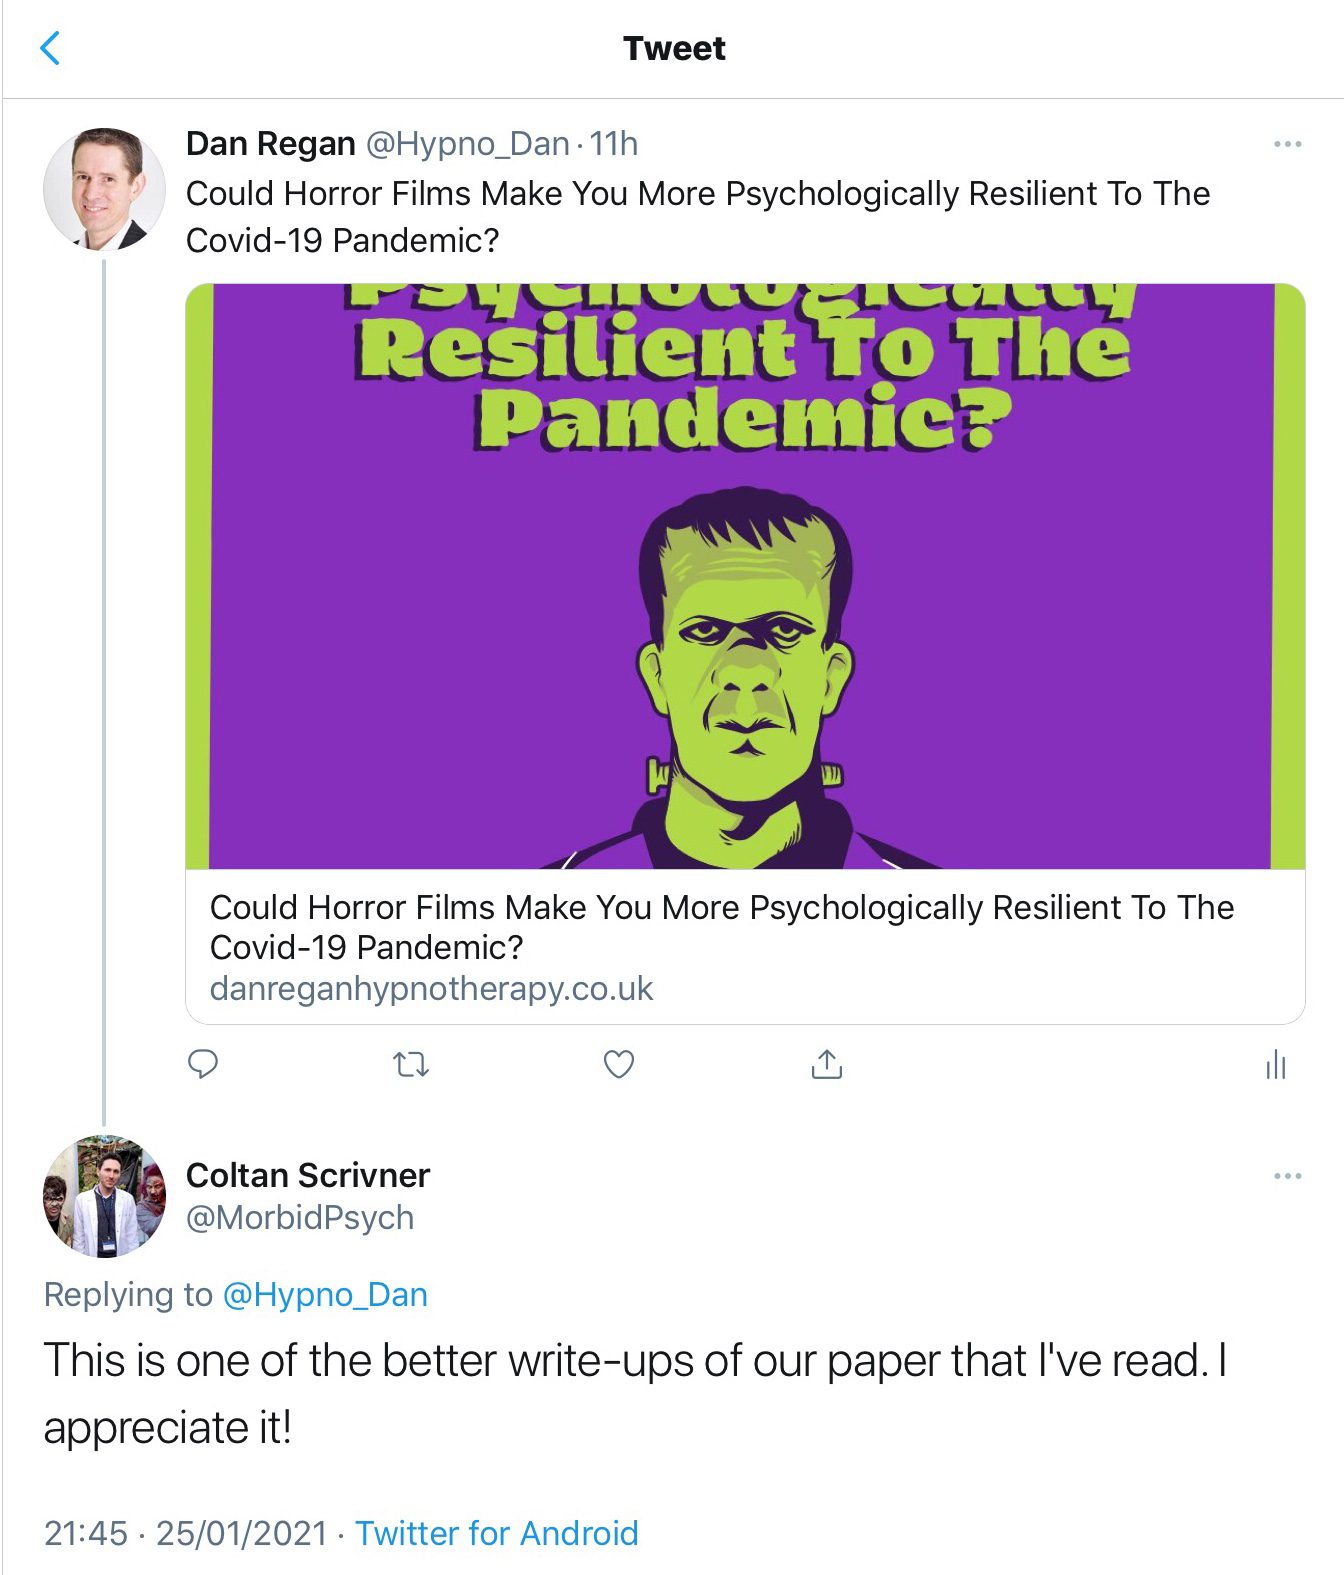Click the @MorbidPsych handle
Image resolution: width=1344 pixels, height=1575 pixels.
tap(300, 1218)
